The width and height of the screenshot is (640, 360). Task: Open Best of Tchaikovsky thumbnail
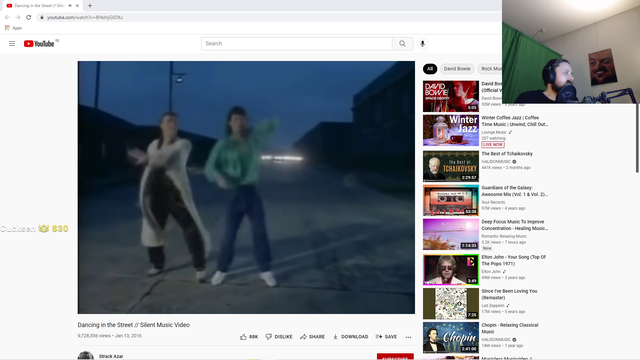click(451, 166)
